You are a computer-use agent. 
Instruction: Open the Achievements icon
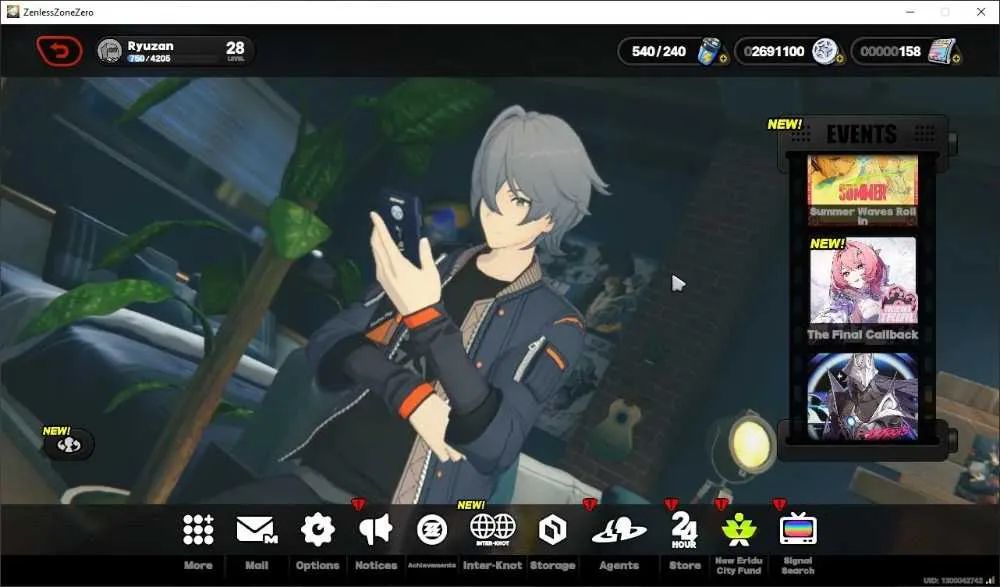(432, 530)
